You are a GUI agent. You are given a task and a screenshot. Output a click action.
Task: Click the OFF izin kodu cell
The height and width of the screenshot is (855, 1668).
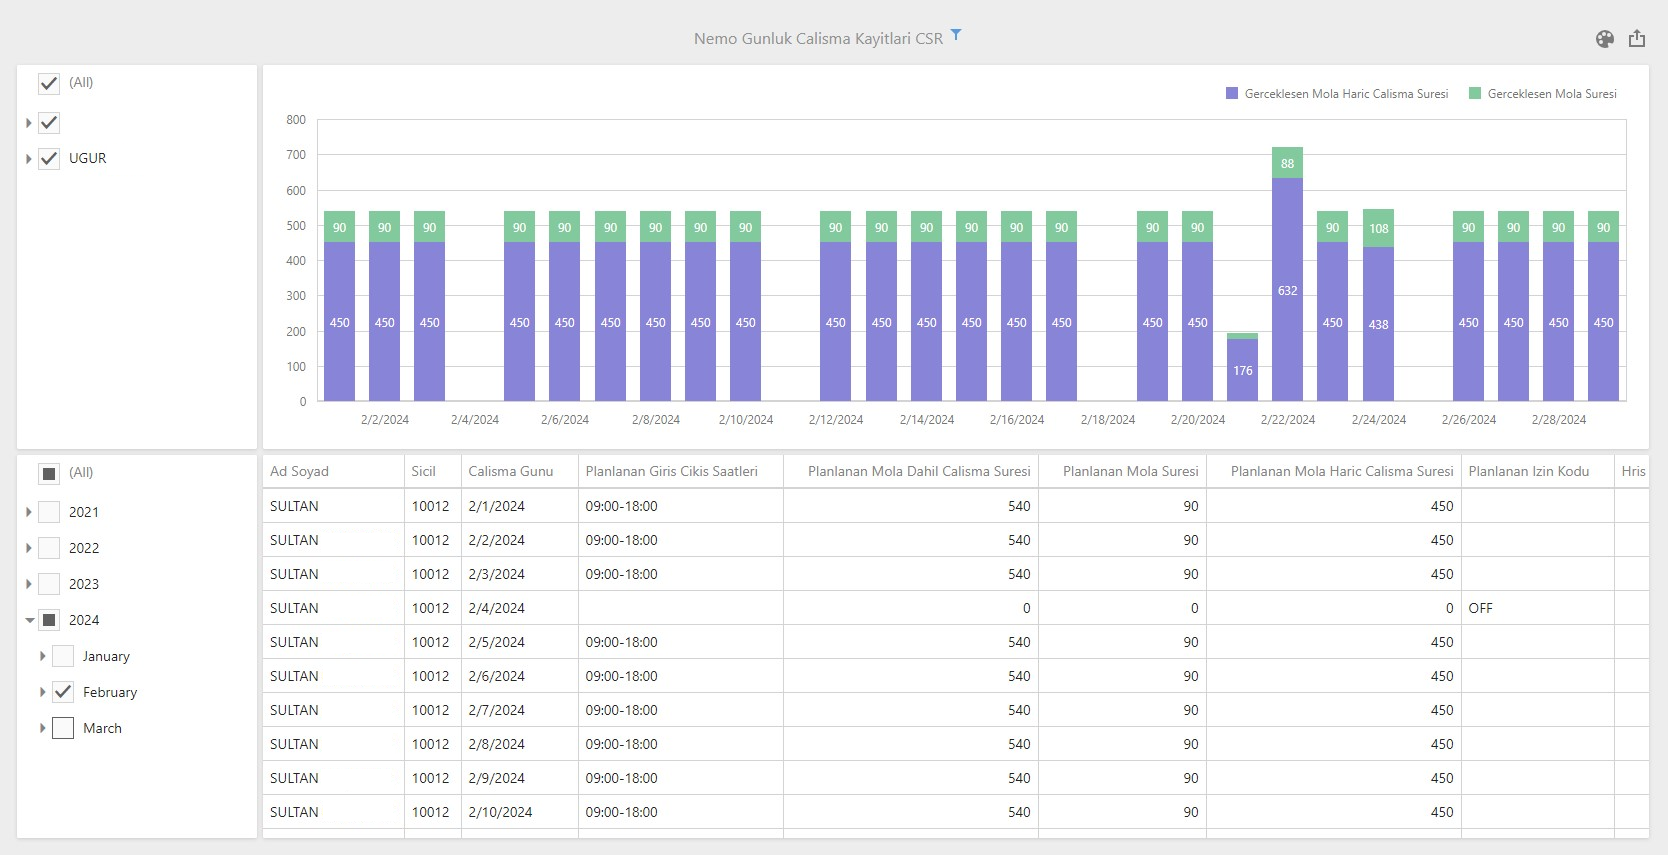[x=1537, y=608]
